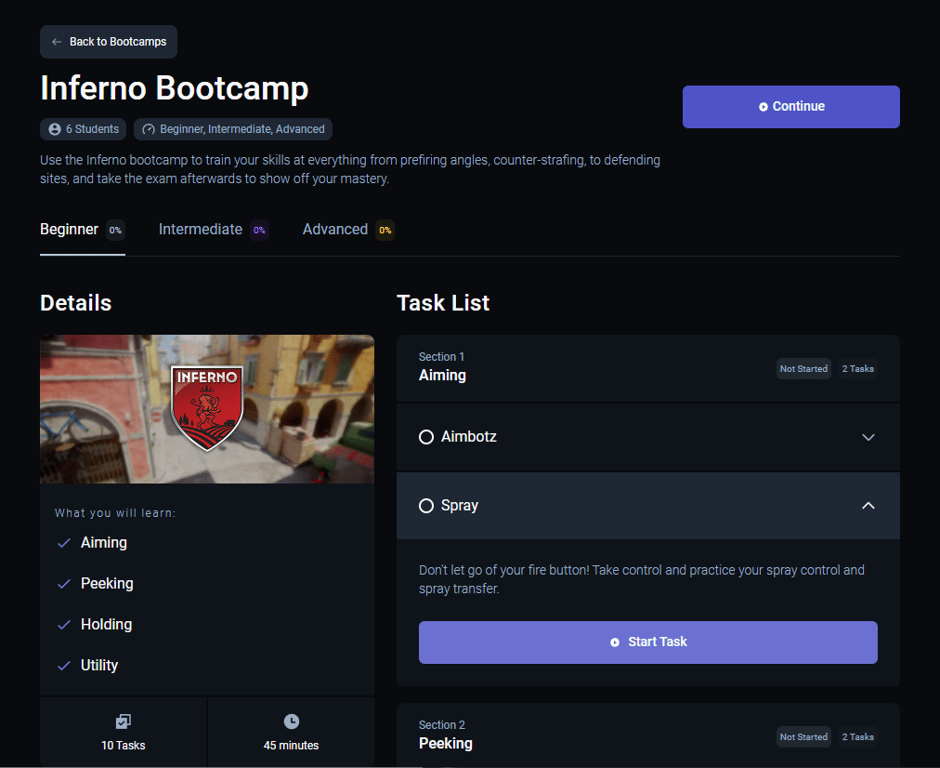Screen dimensions: 940x768
Task: Click the play icon in Continue button
Action: coord(763,107)
